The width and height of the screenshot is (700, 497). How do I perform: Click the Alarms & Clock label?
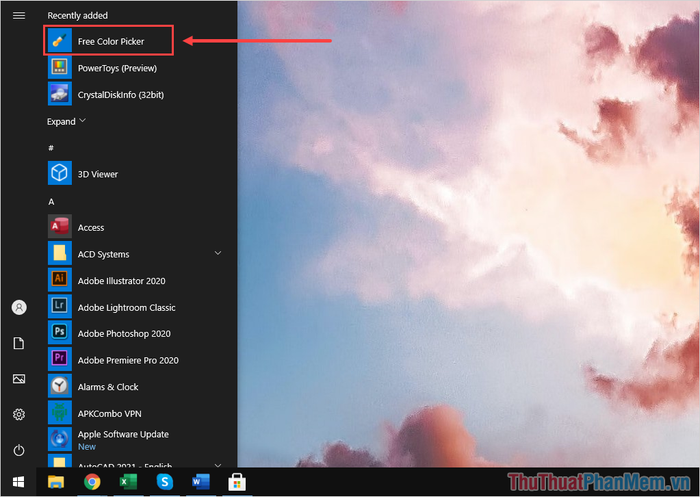point(108,387)
